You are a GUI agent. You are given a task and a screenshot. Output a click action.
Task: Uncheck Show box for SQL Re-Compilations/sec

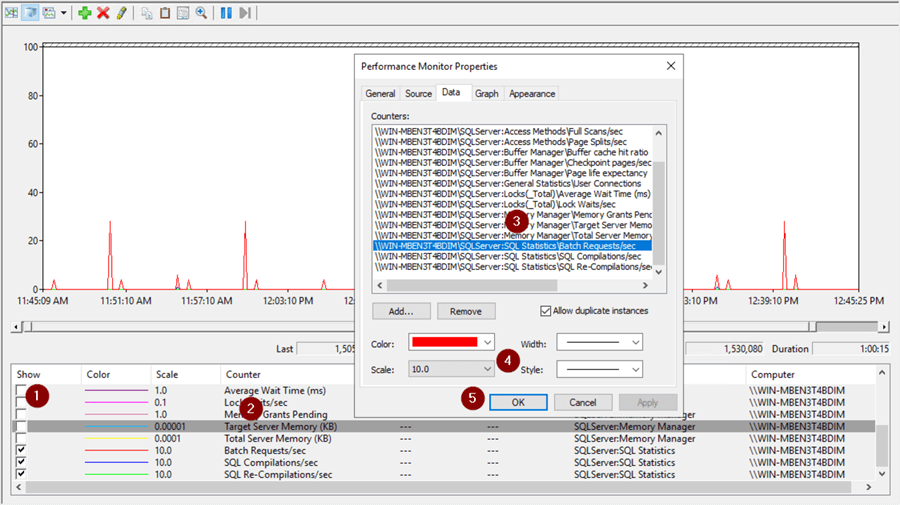[x=21, y=474]
